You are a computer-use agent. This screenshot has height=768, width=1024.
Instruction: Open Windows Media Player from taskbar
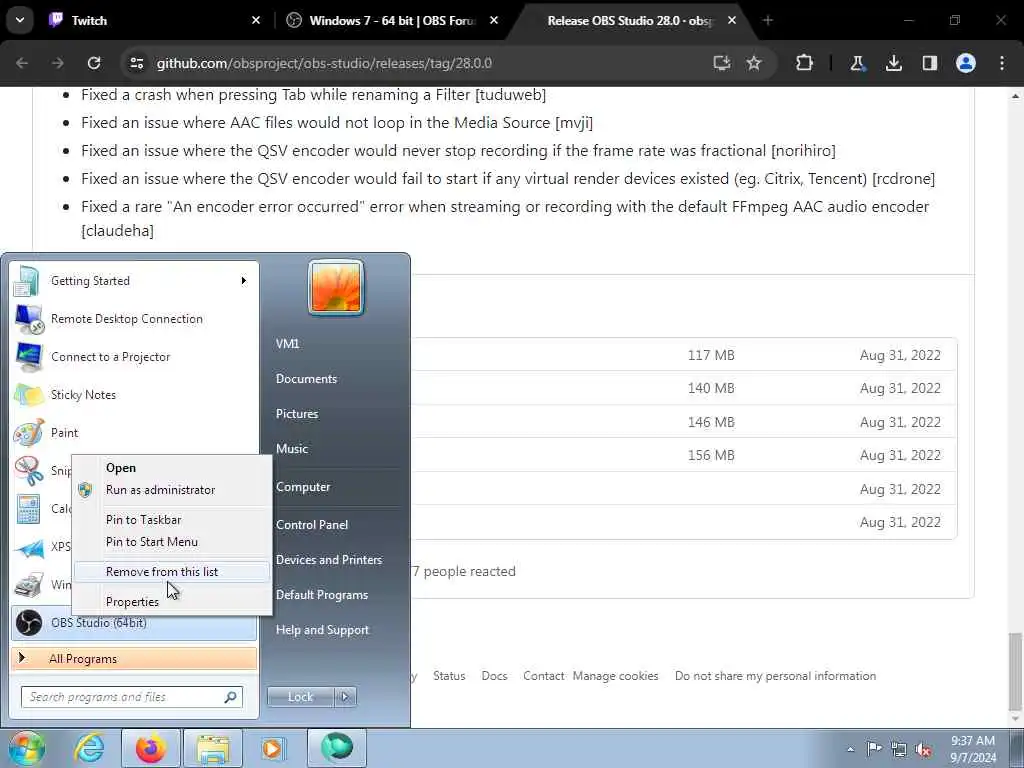272,749
